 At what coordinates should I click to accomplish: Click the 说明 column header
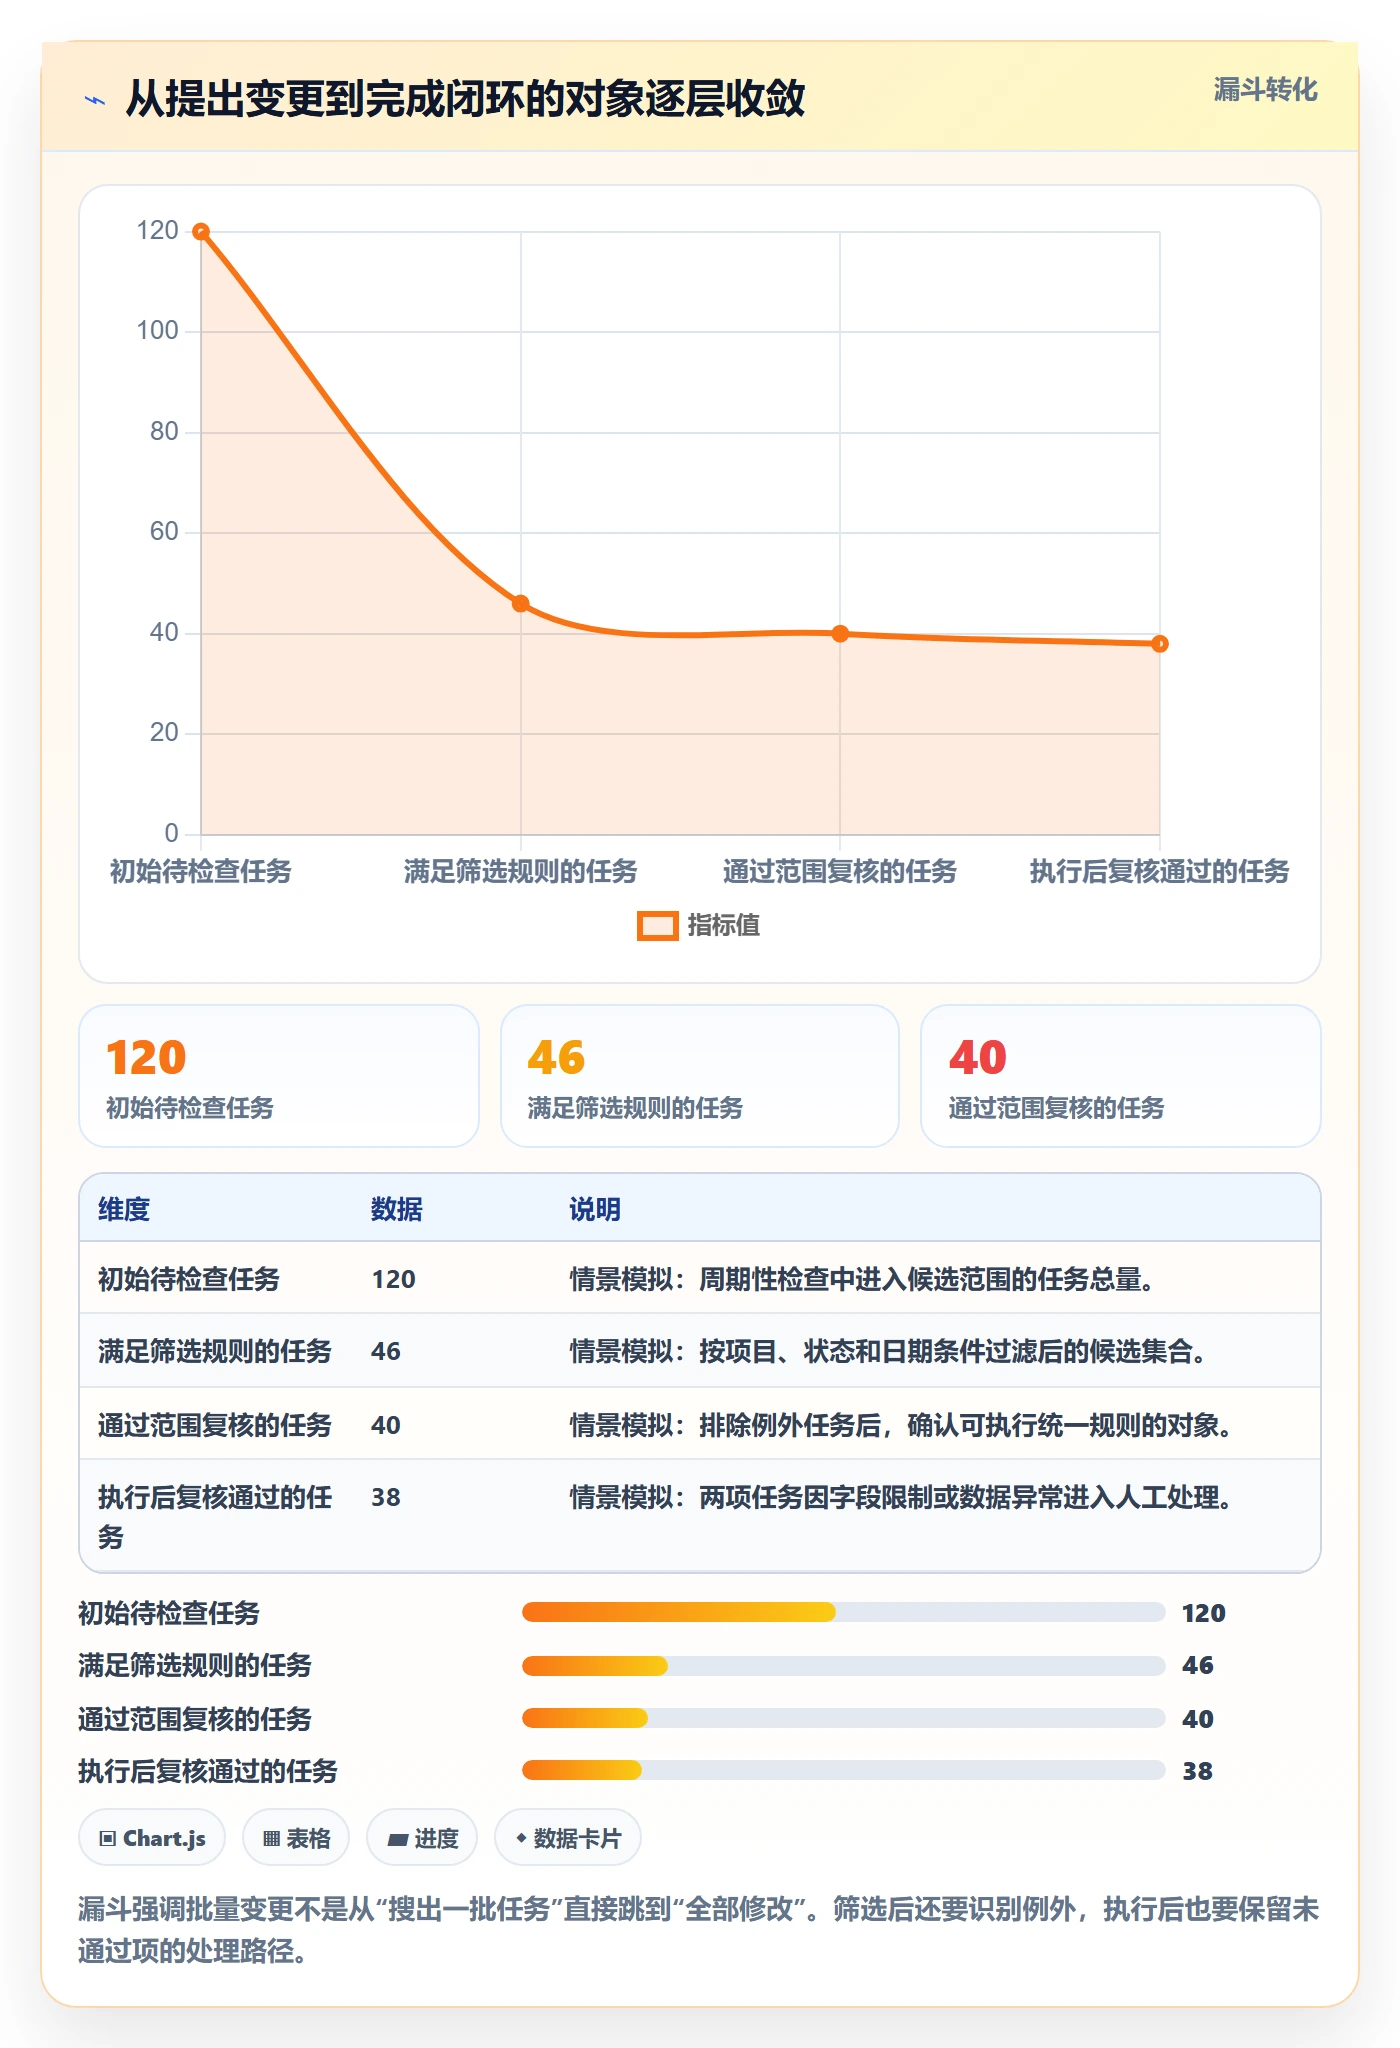[x=595, y=1209]
